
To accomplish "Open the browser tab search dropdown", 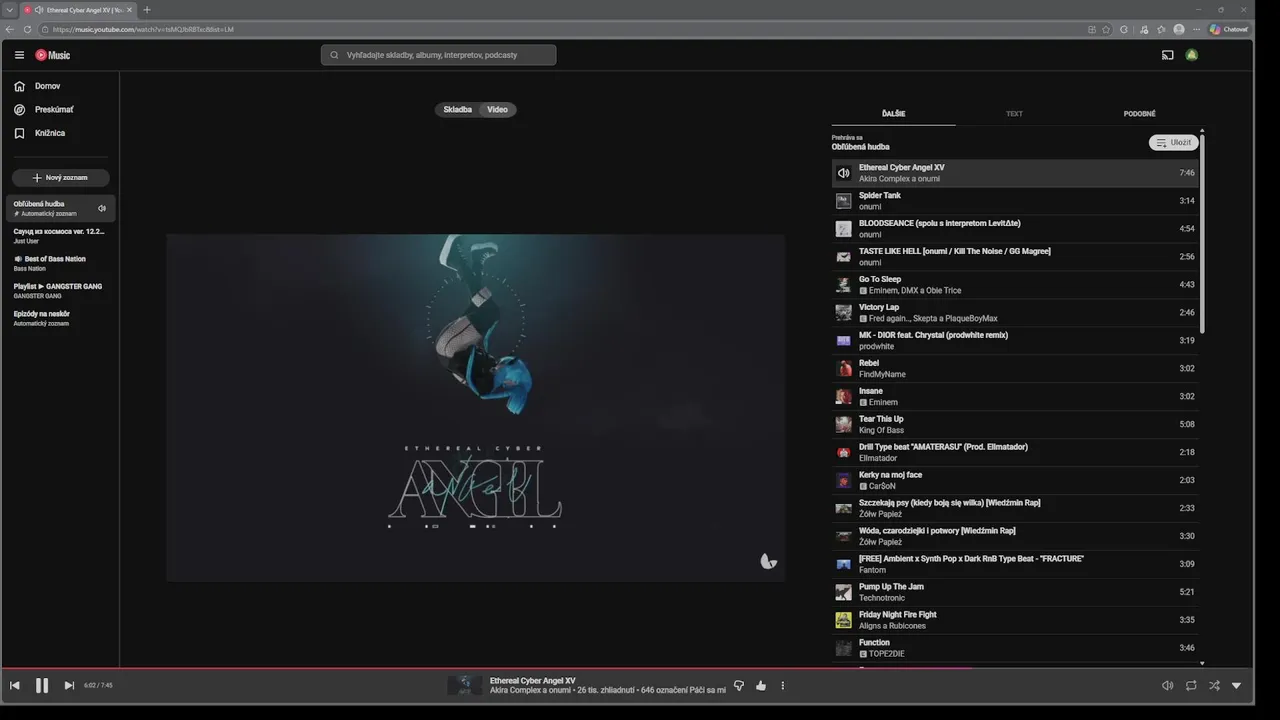I will point(9,10).
